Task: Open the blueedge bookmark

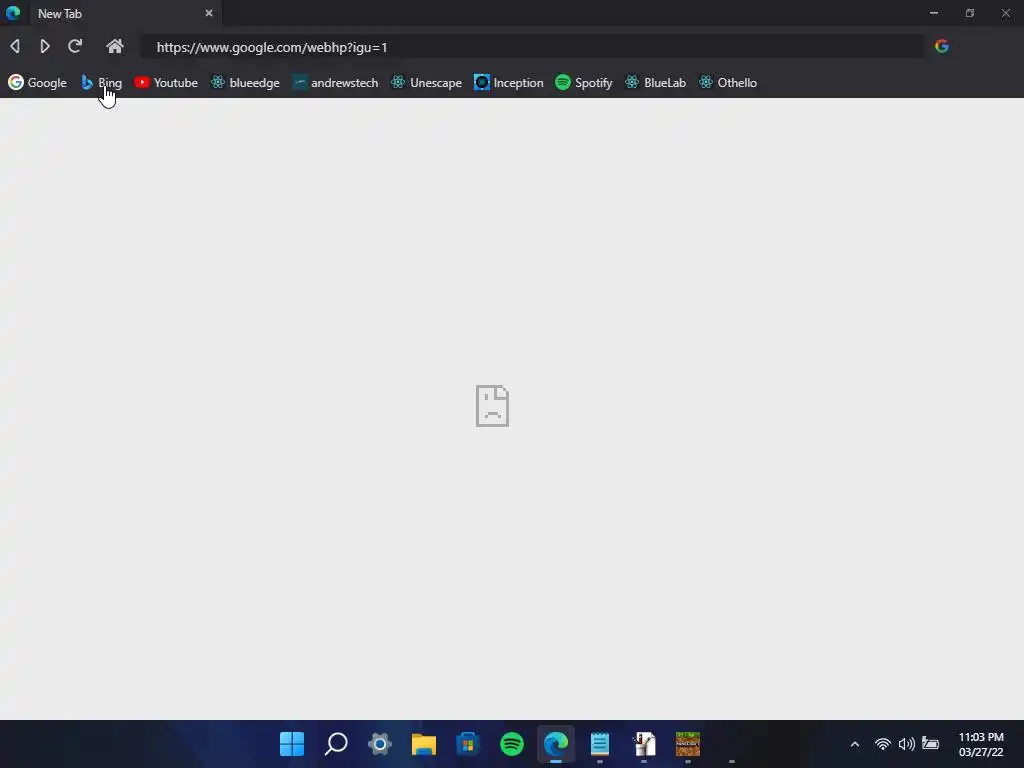Action: 245,83
